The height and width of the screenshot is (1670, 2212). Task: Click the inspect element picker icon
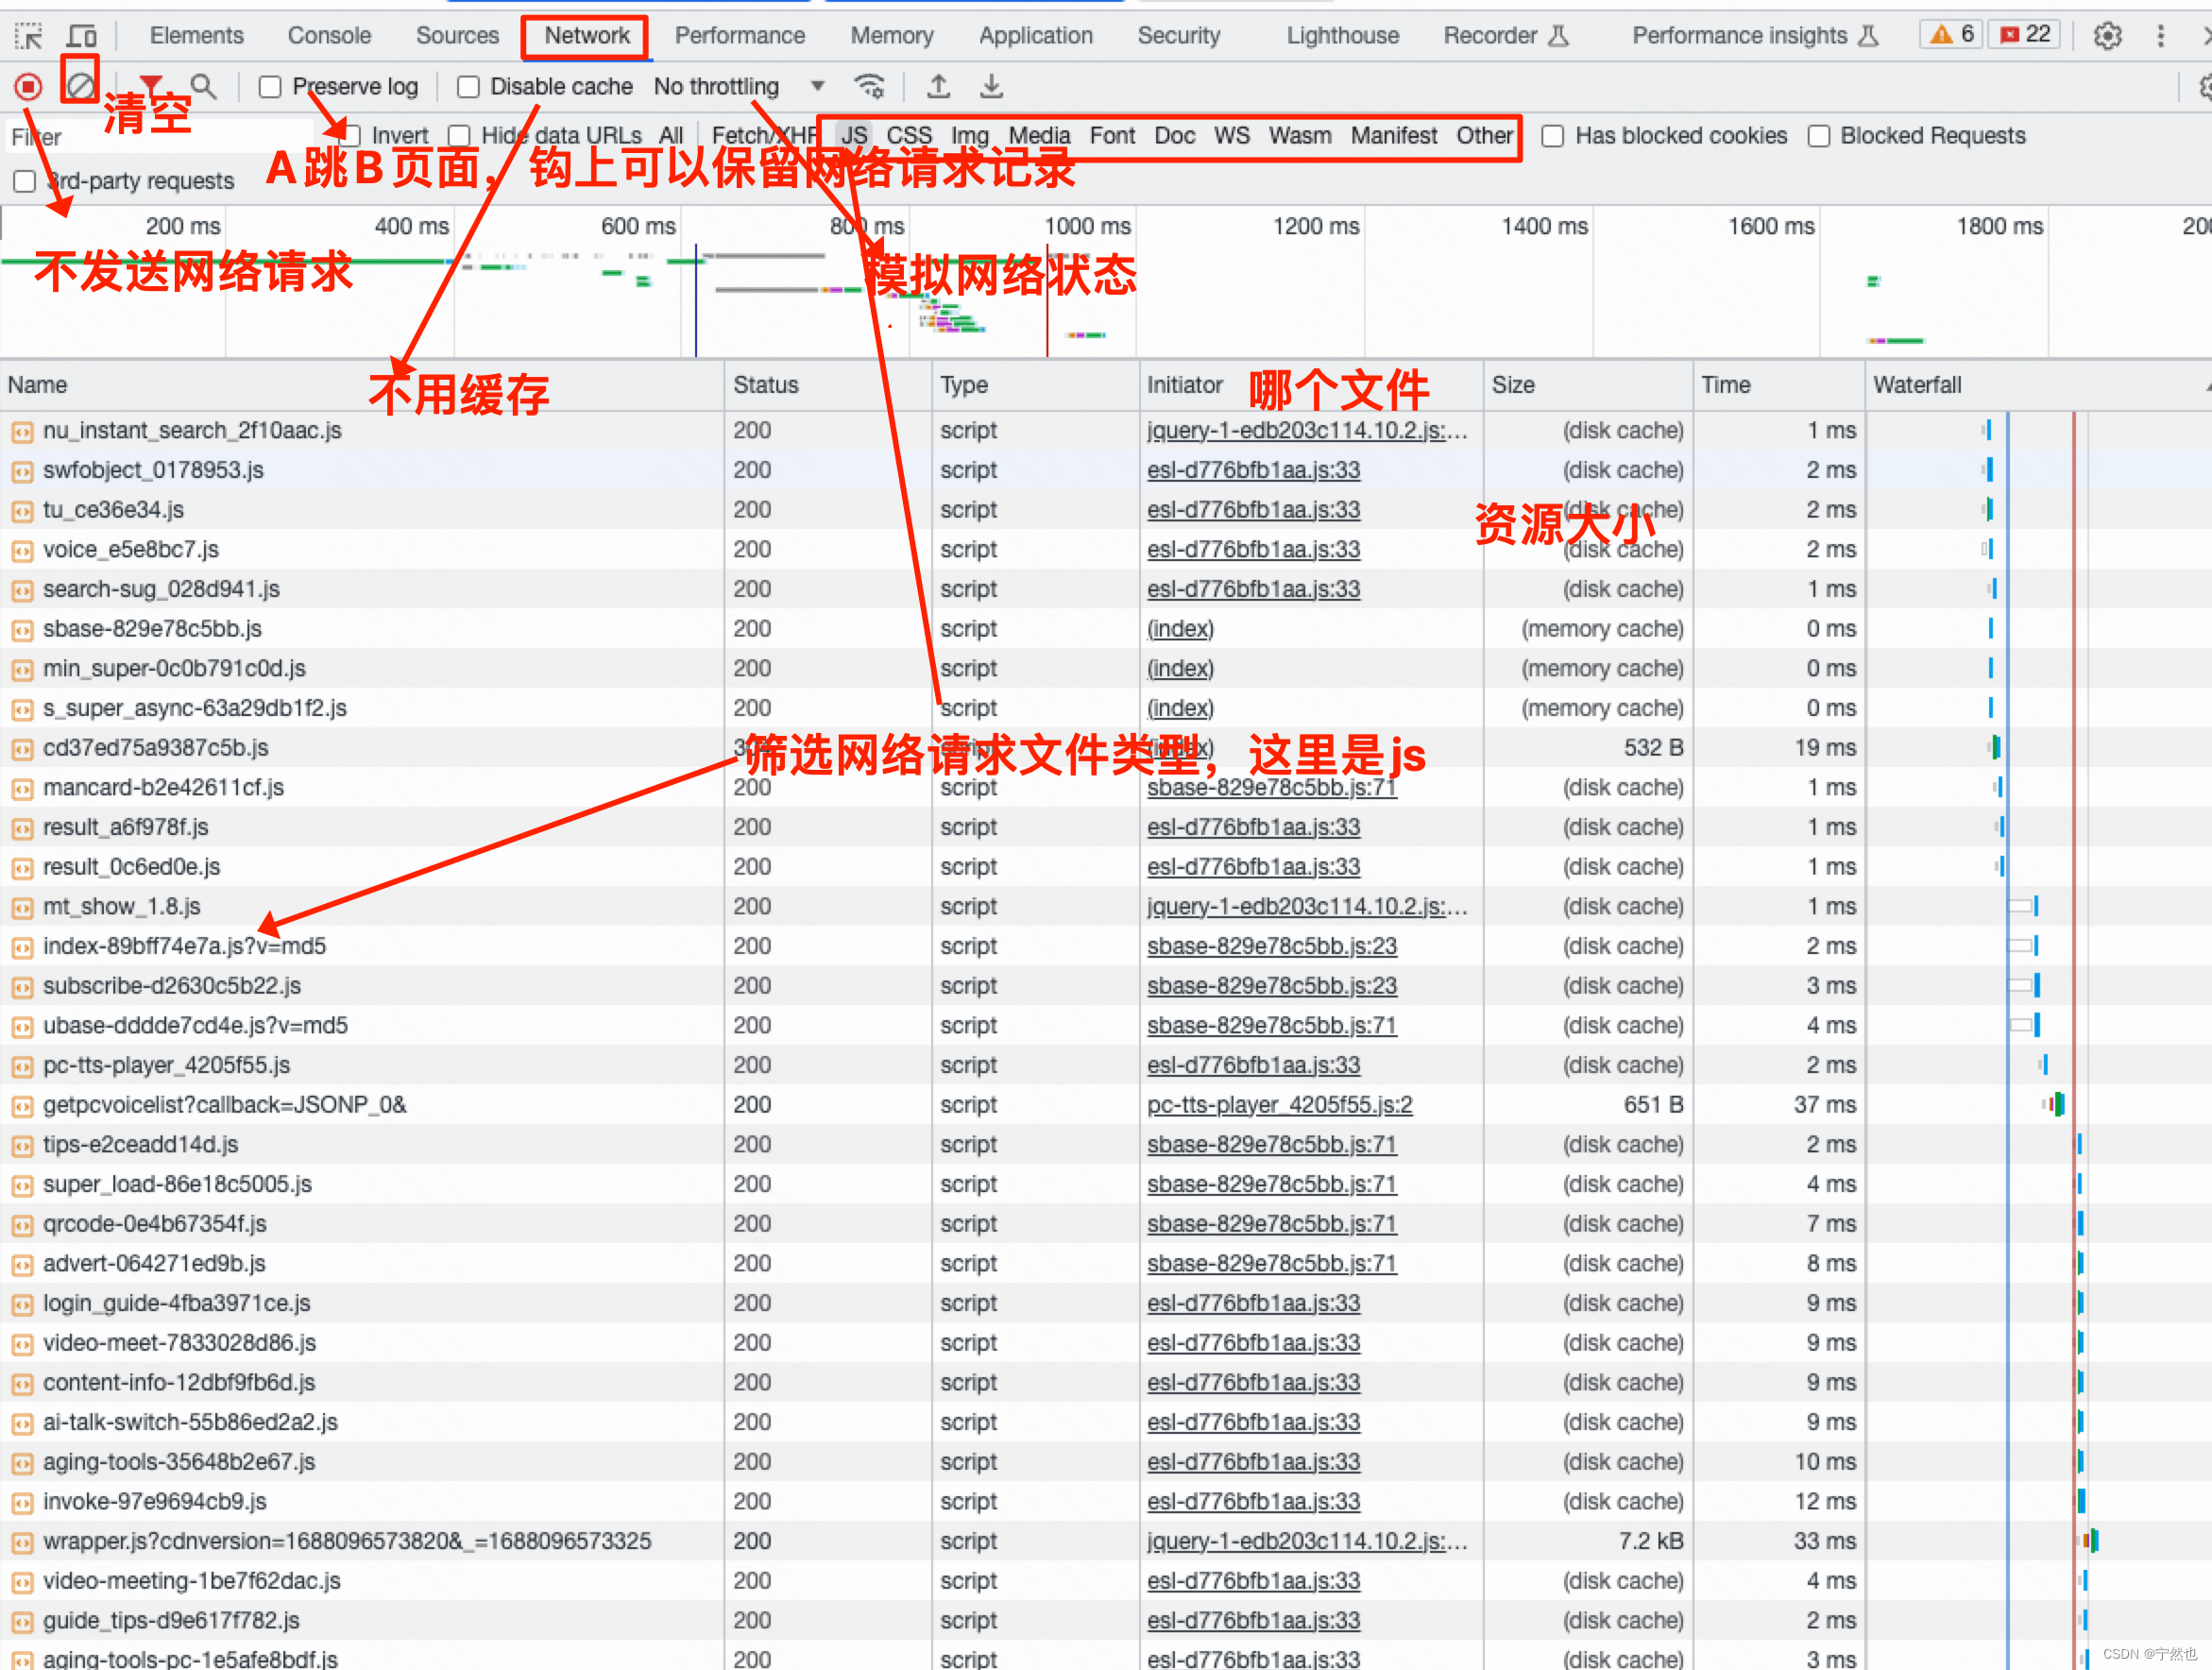pyautogui.click(x=28, y=37)
